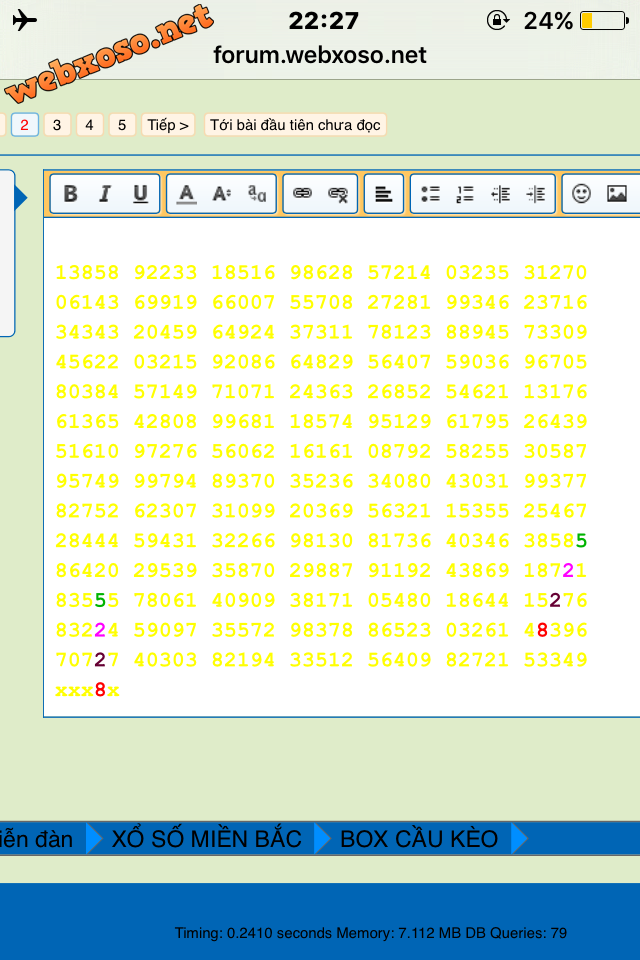Jump to page 5 of thread
Image resolution: width=640 pixels, height=960 pixels.
(x=122, y=125)
